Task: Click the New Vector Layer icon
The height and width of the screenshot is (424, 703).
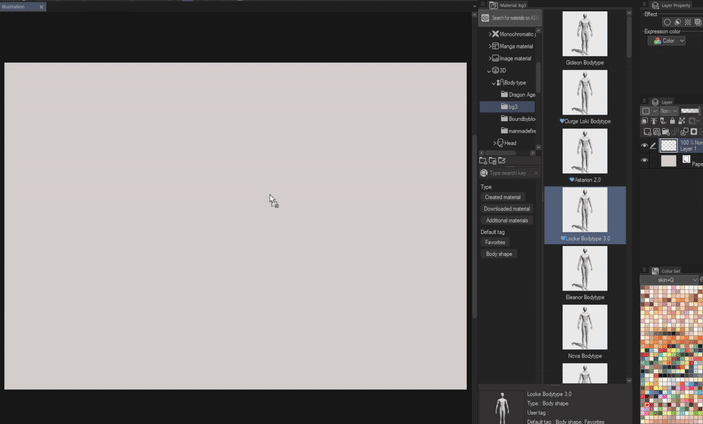Action: pyautogui.click(x=656, y=132)
